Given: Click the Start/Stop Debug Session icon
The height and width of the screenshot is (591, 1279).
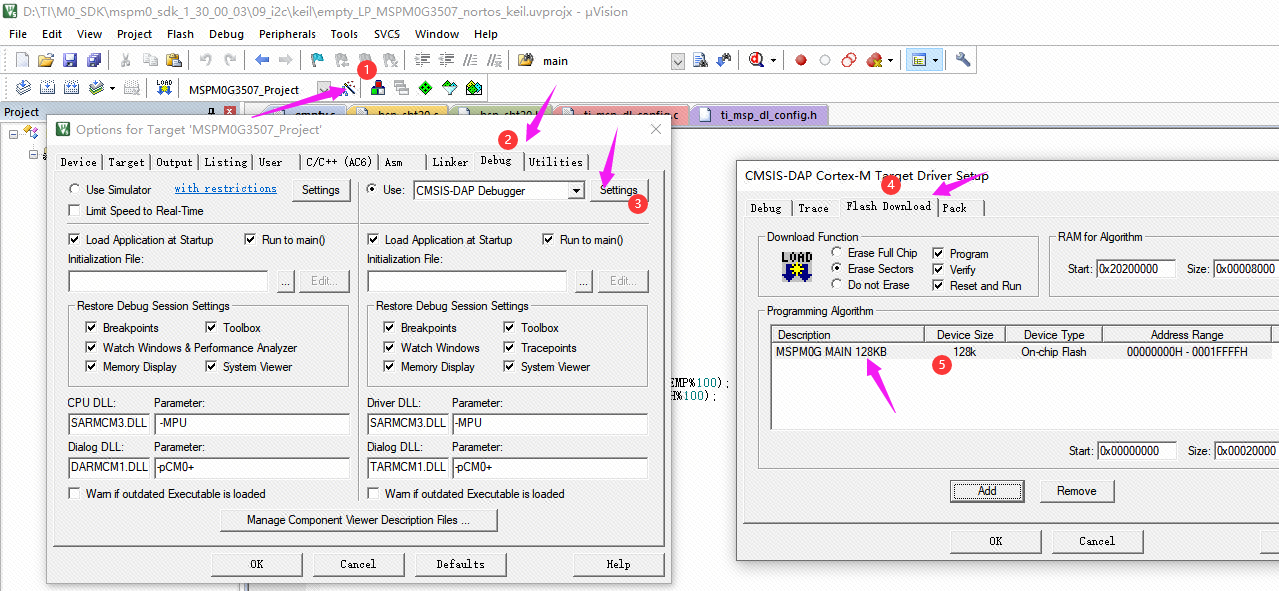Looking at the screenshot, I should [x=757, y=60].
